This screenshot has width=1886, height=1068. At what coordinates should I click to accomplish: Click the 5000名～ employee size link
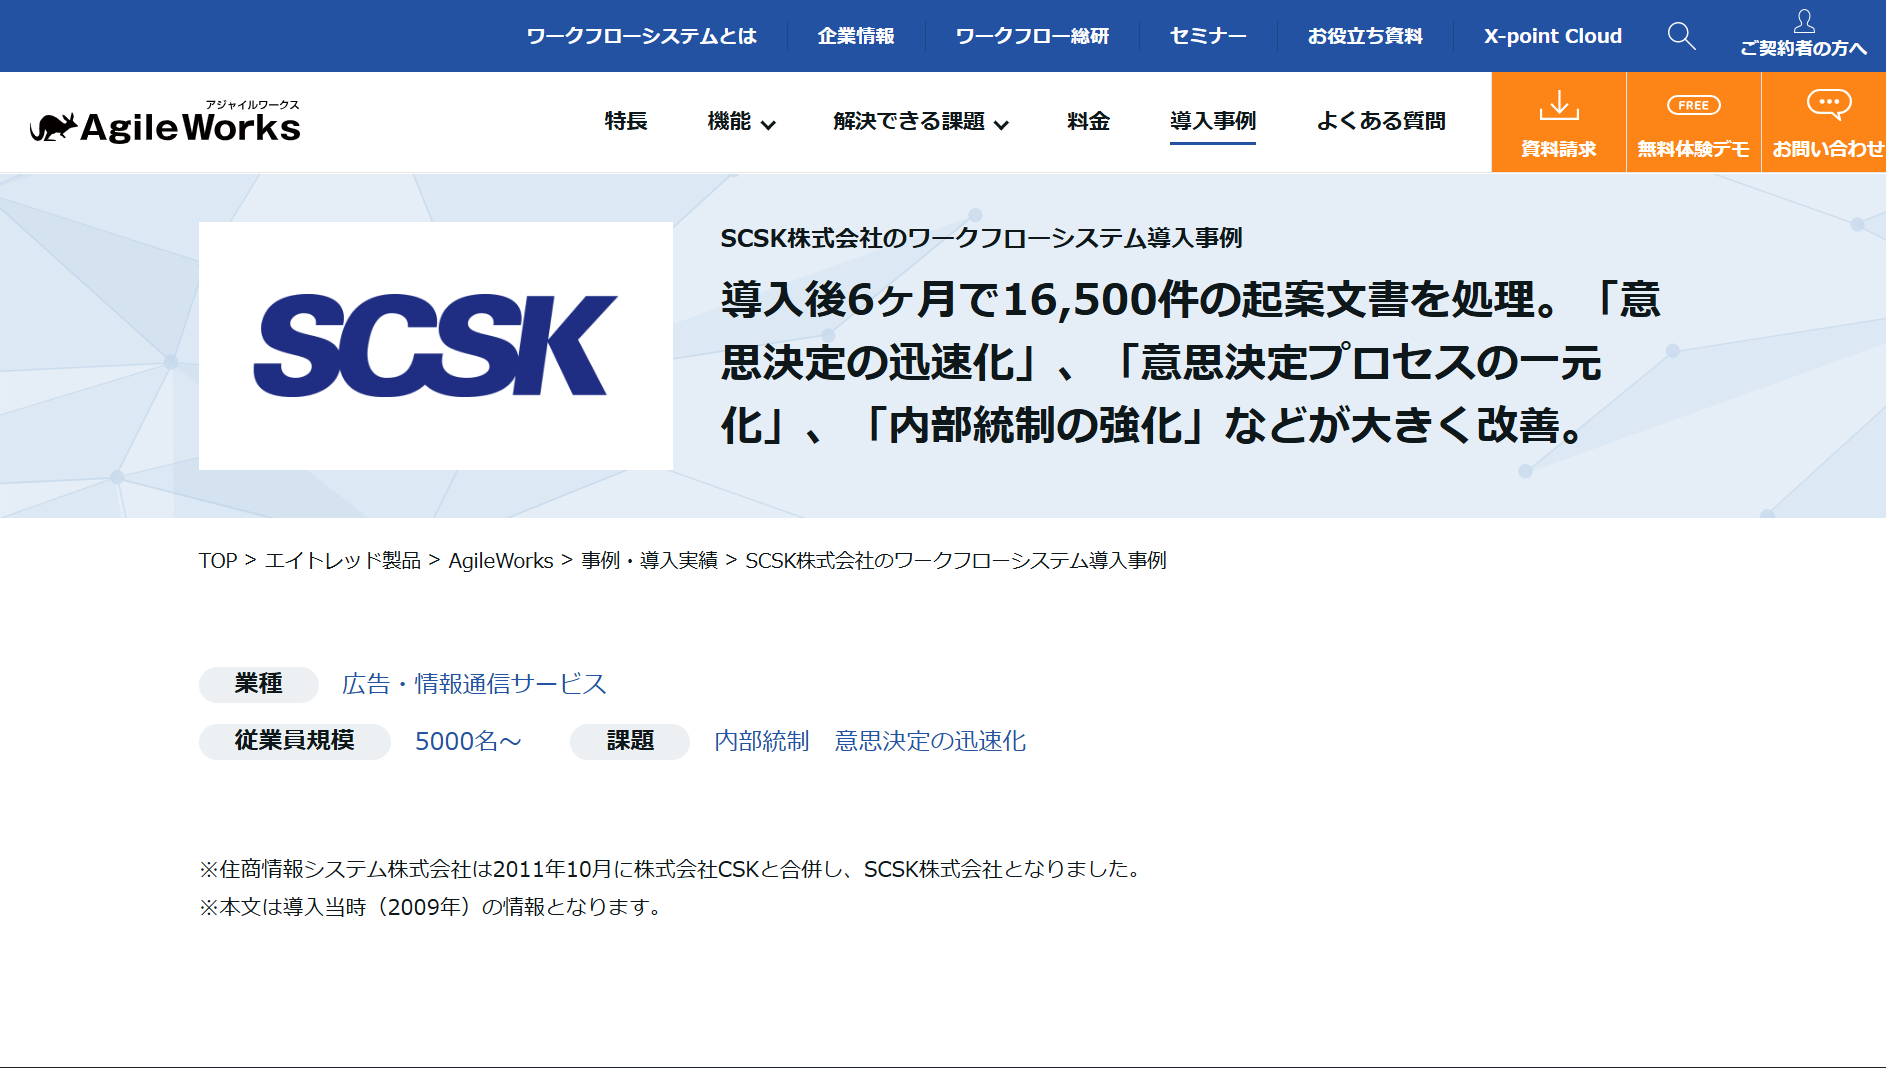[468, 741]
